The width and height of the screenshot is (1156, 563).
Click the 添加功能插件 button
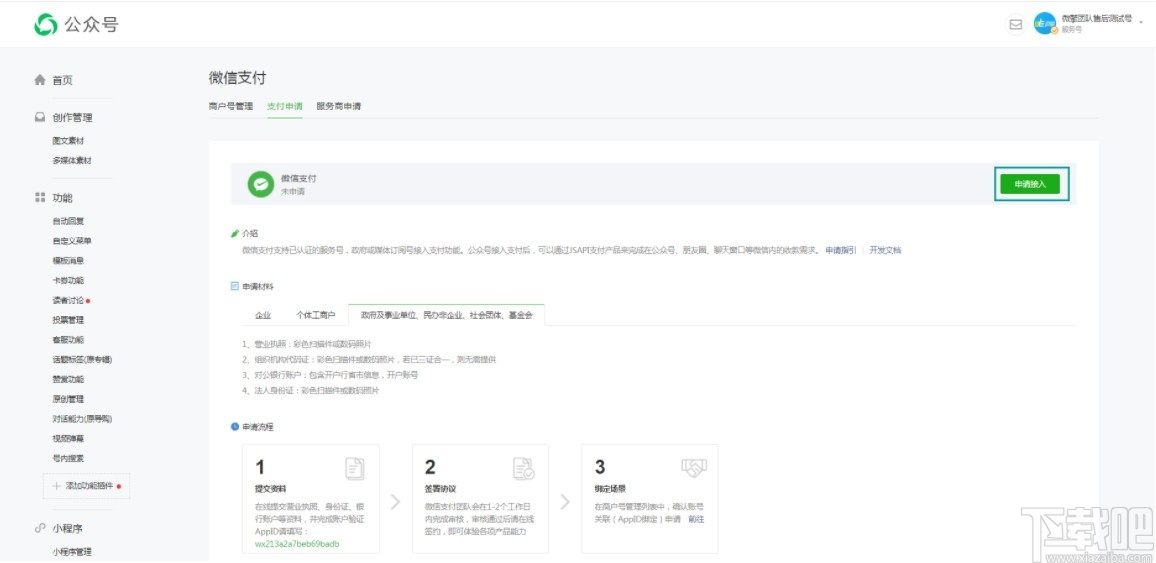87,486
